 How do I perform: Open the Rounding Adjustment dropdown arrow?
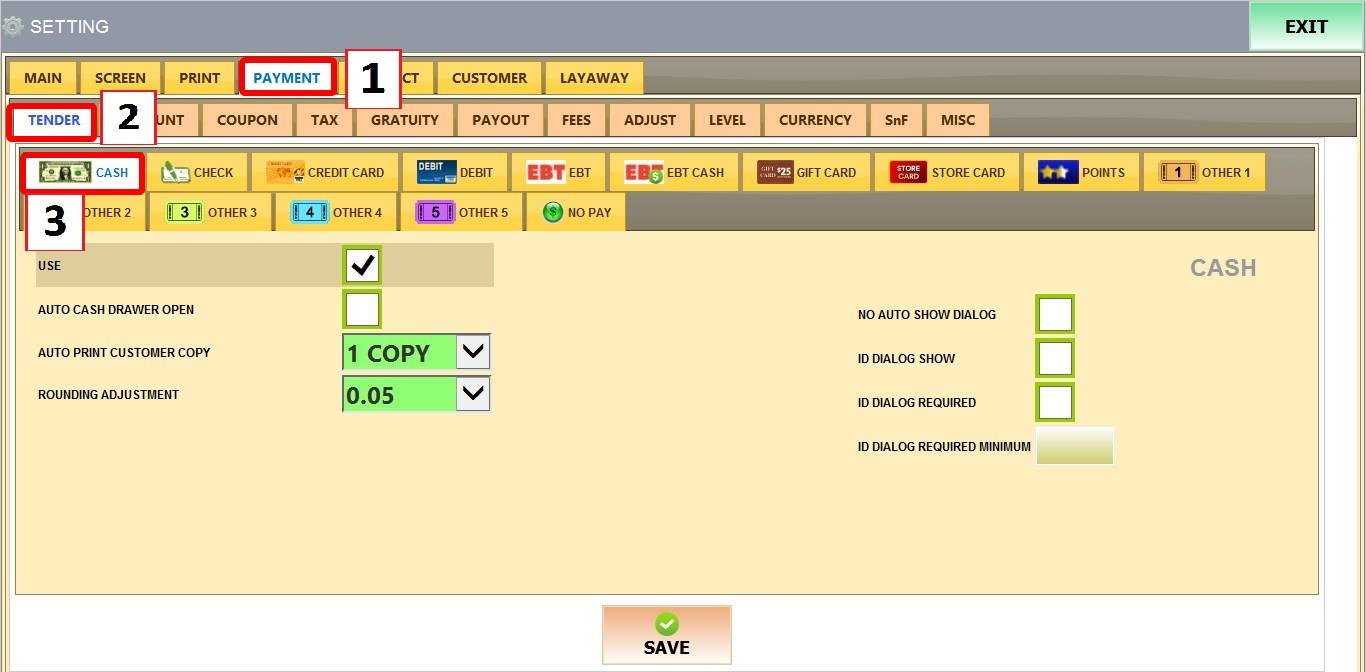tap(473, 394)
